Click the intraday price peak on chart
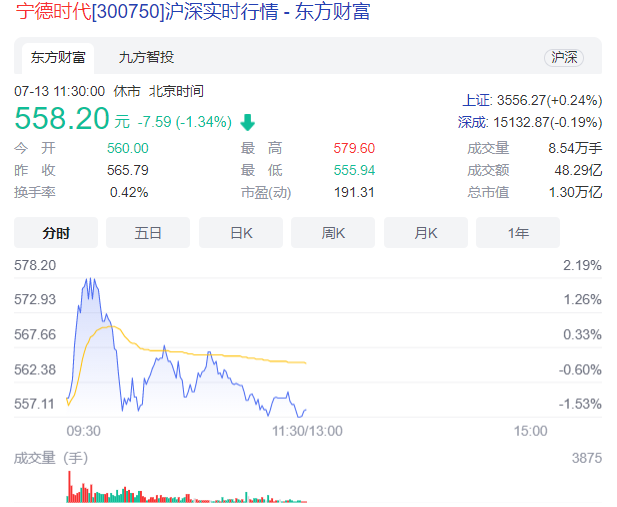Image resolution: width=617 pixels, height=507 pixels. 91,280
